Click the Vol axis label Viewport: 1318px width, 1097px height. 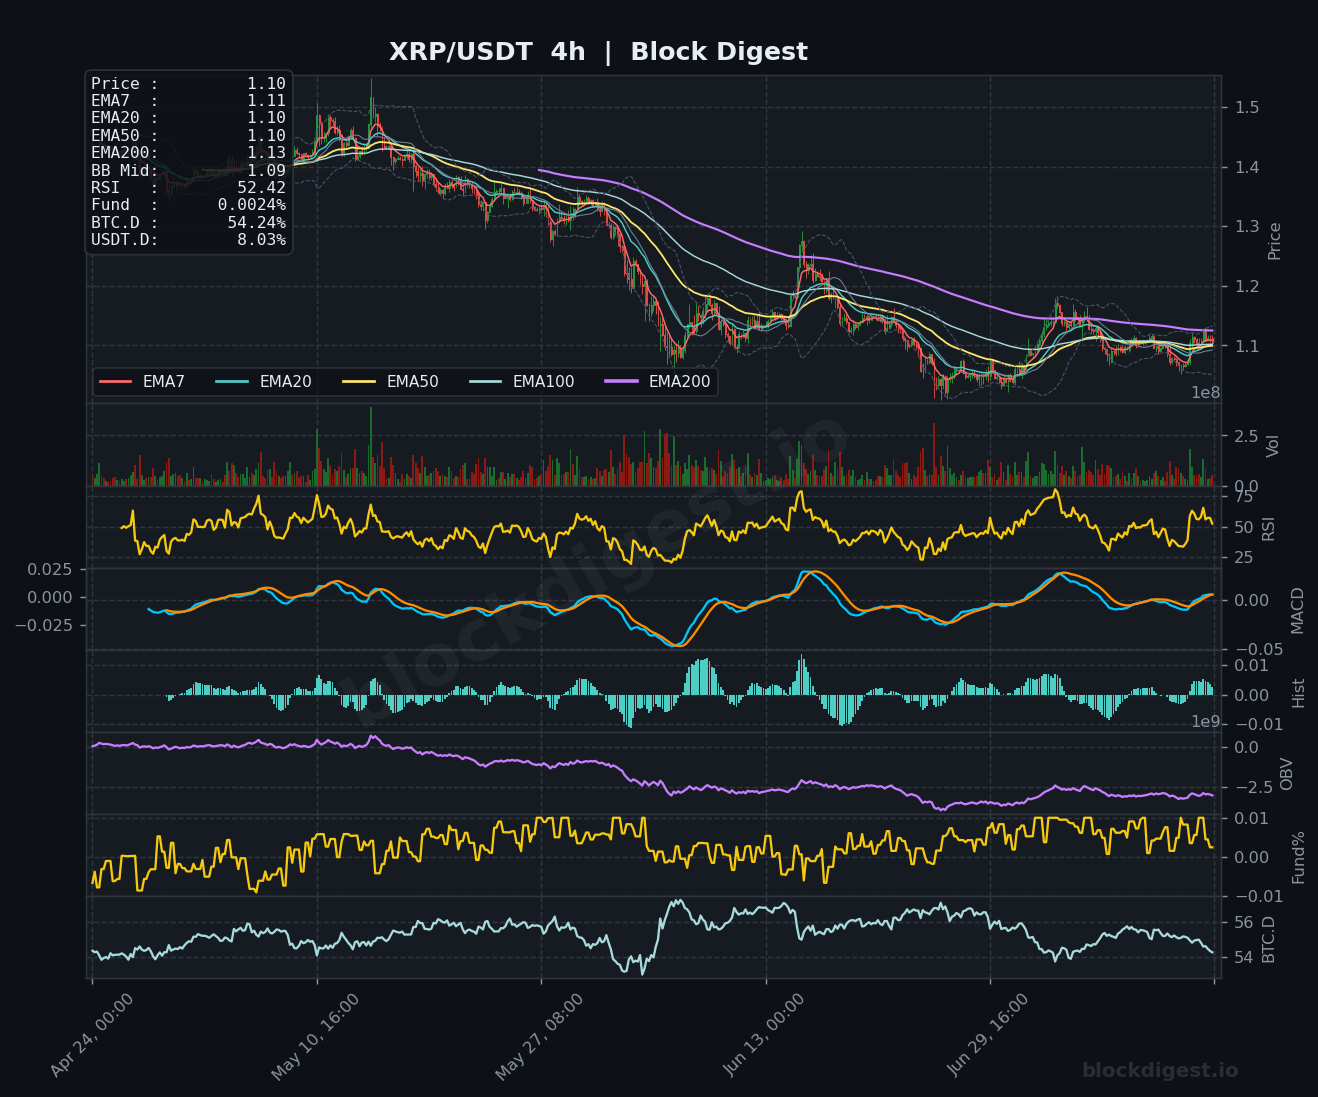coord(1273,446)
